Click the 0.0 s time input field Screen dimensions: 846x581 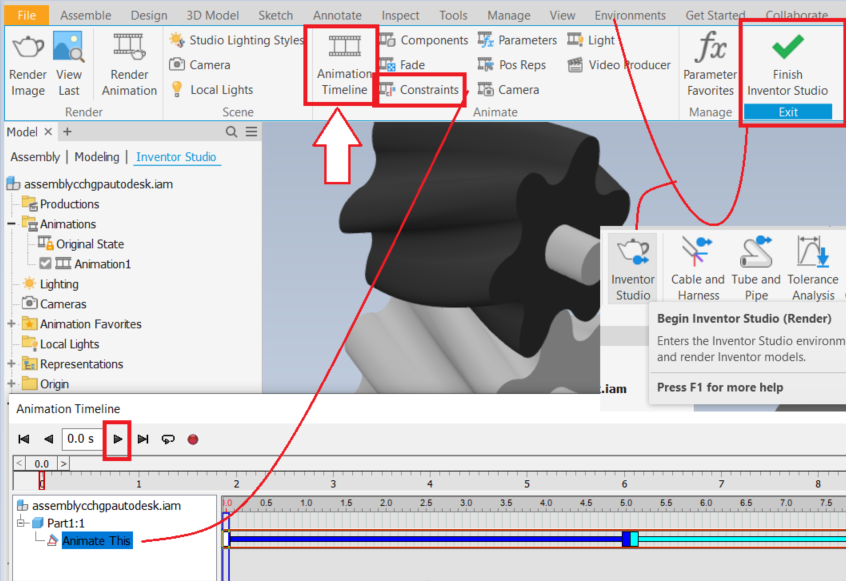[x=81, y=439]
